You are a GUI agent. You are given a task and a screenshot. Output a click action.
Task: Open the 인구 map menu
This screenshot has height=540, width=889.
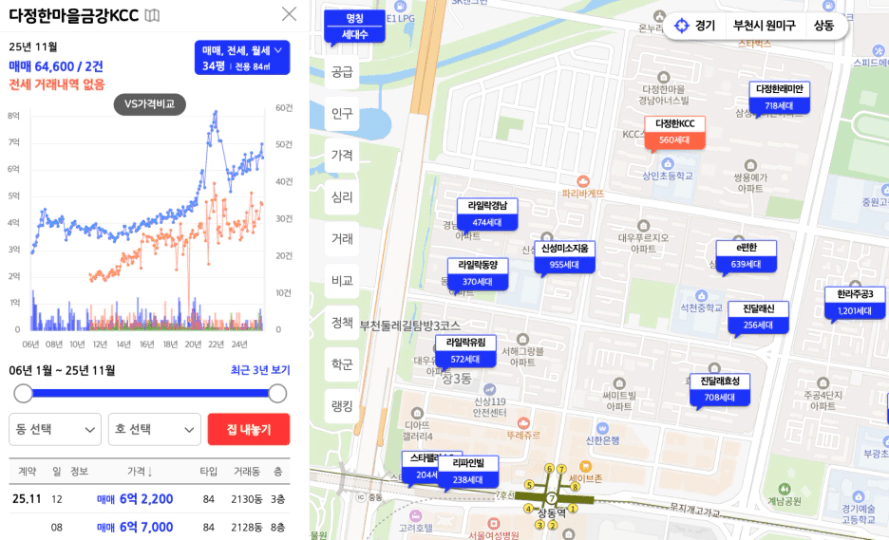(x=342, y=113)
